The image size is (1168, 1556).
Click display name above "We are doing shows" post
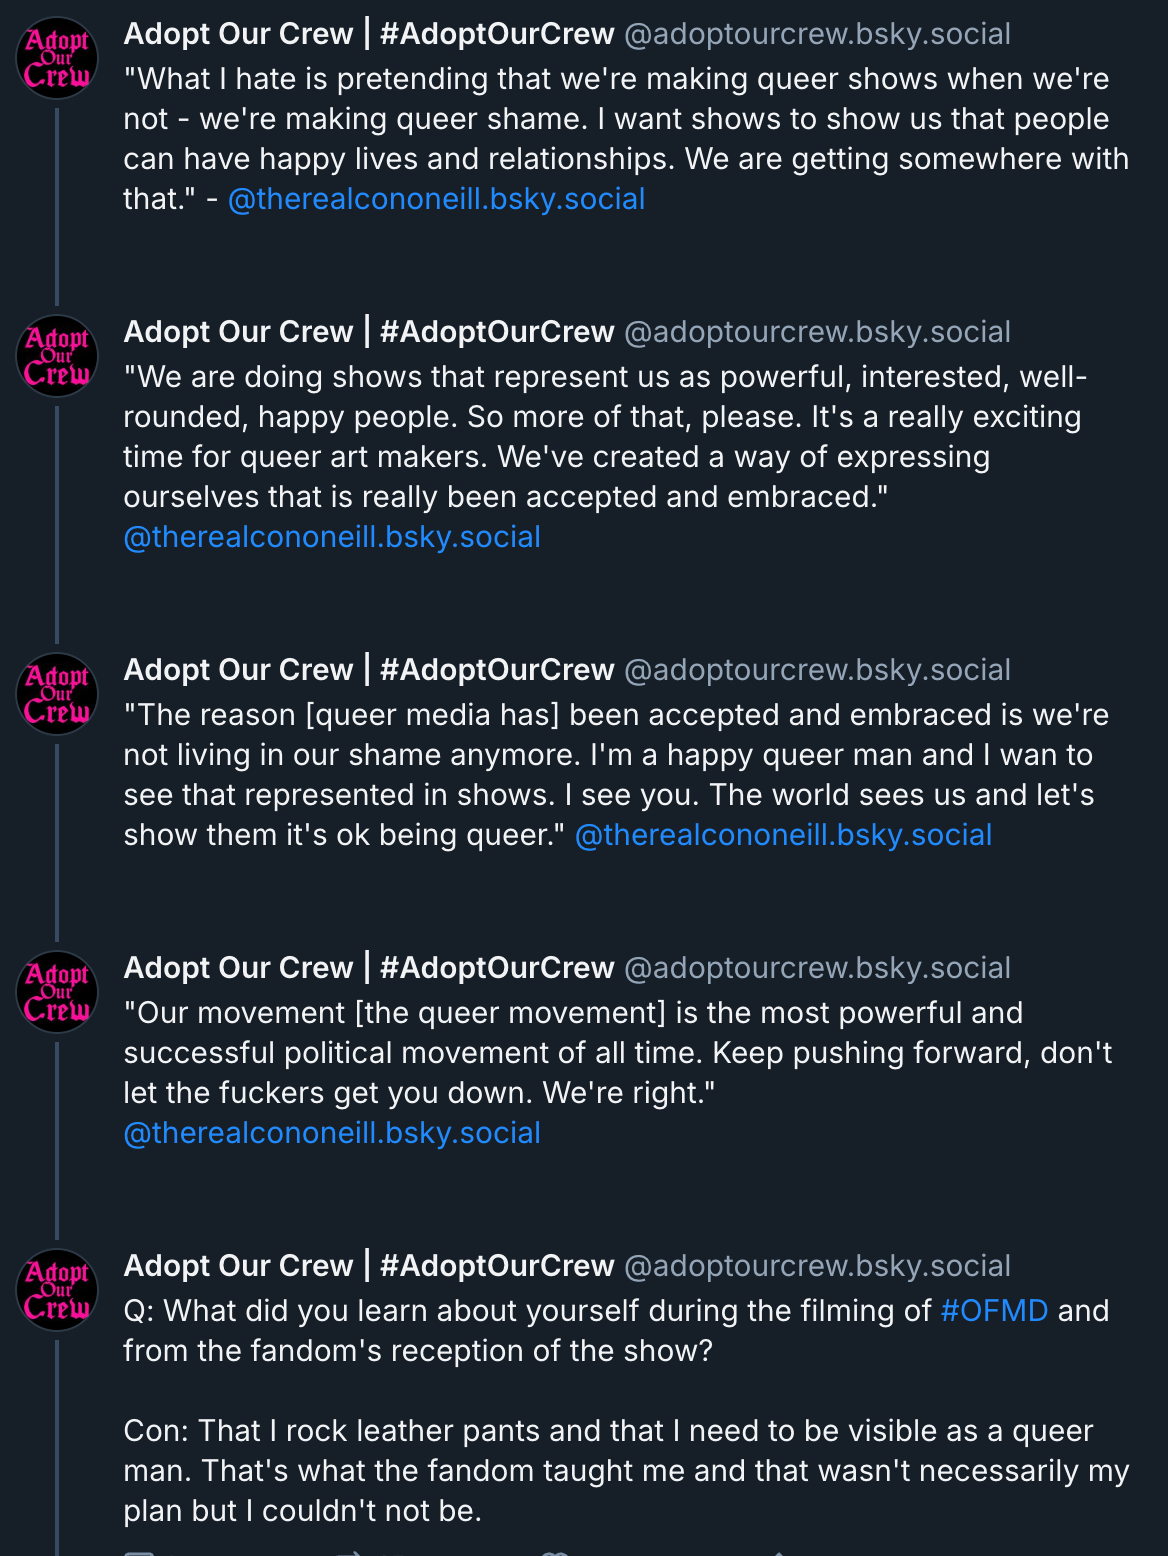368,332
